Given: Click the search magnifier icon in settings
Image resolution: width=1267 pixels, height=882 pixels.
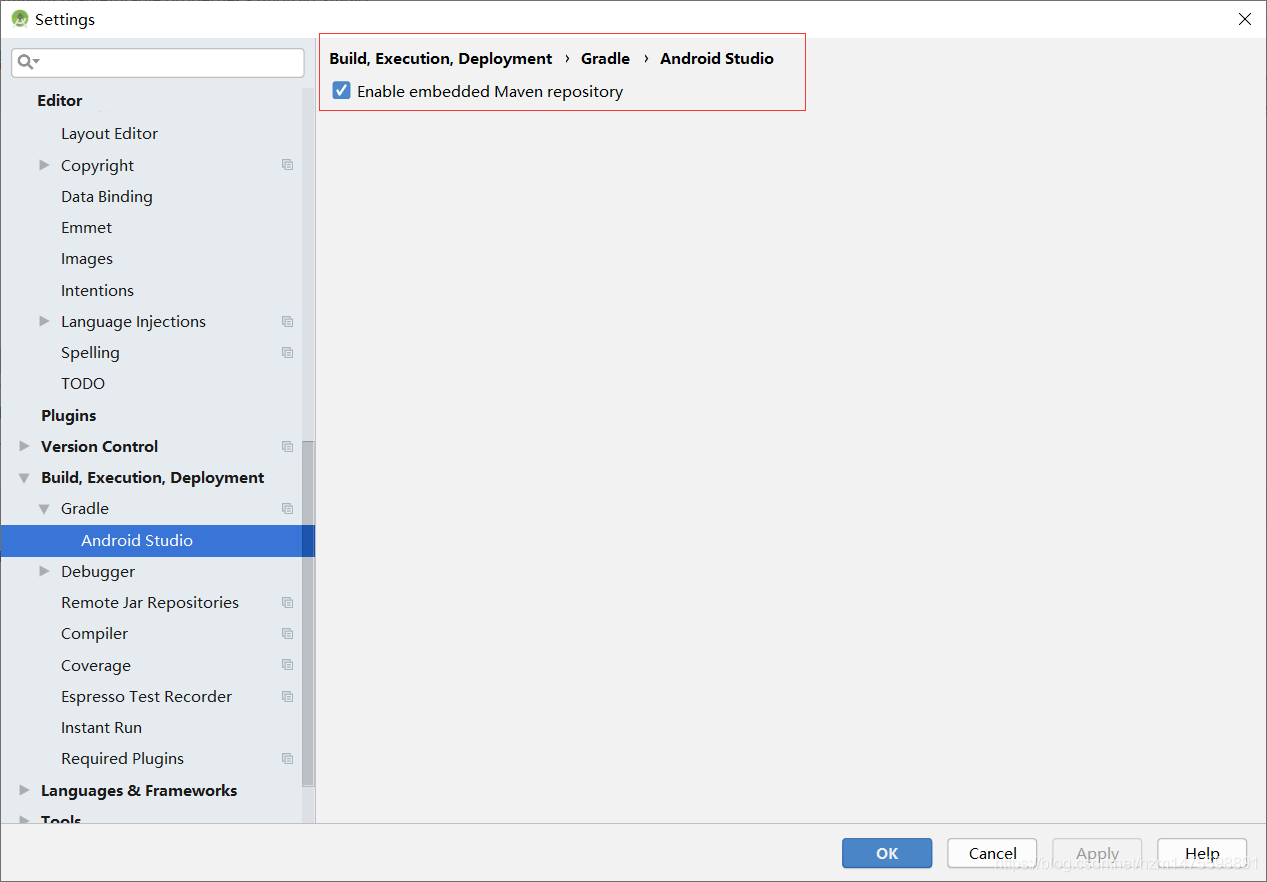Looking at the screenshot, I should (27, 62).
